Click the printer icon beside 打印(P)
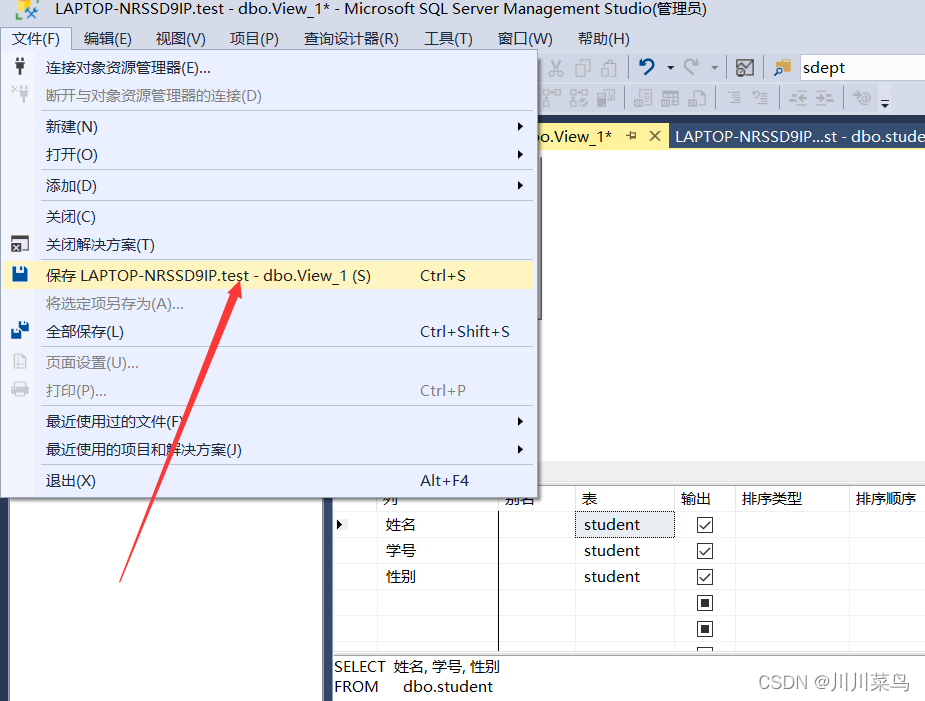 point(20,389)
